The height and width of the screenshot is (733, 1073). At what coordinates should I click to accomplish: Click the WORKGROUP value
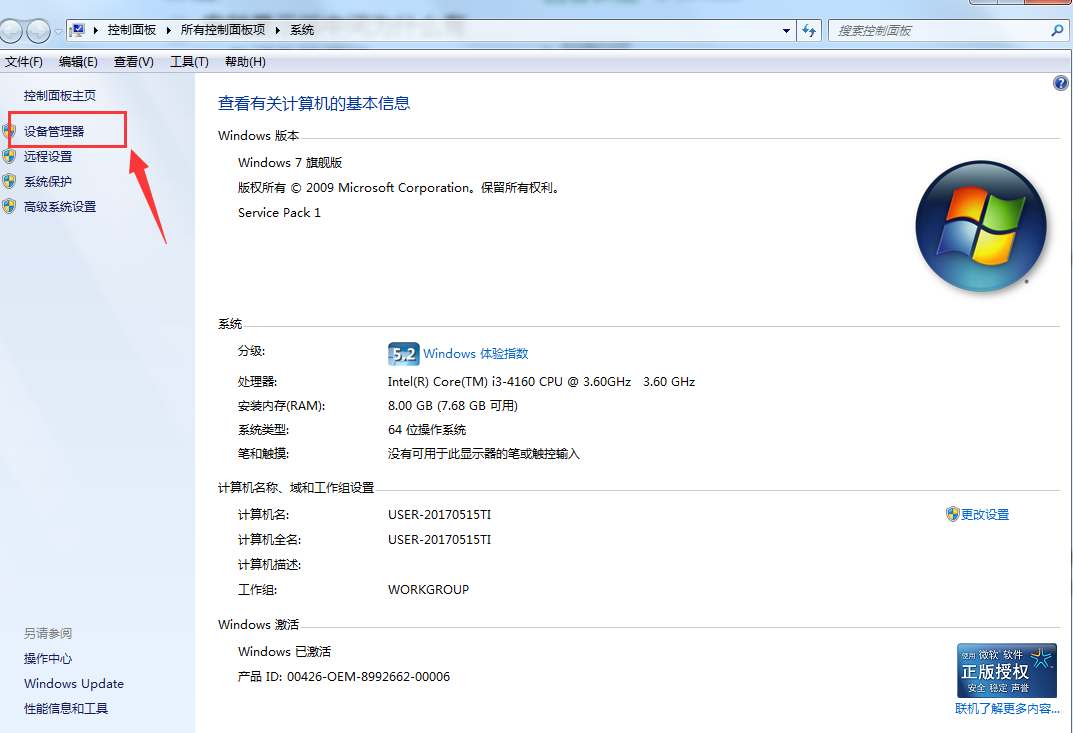tap(428, 590)
